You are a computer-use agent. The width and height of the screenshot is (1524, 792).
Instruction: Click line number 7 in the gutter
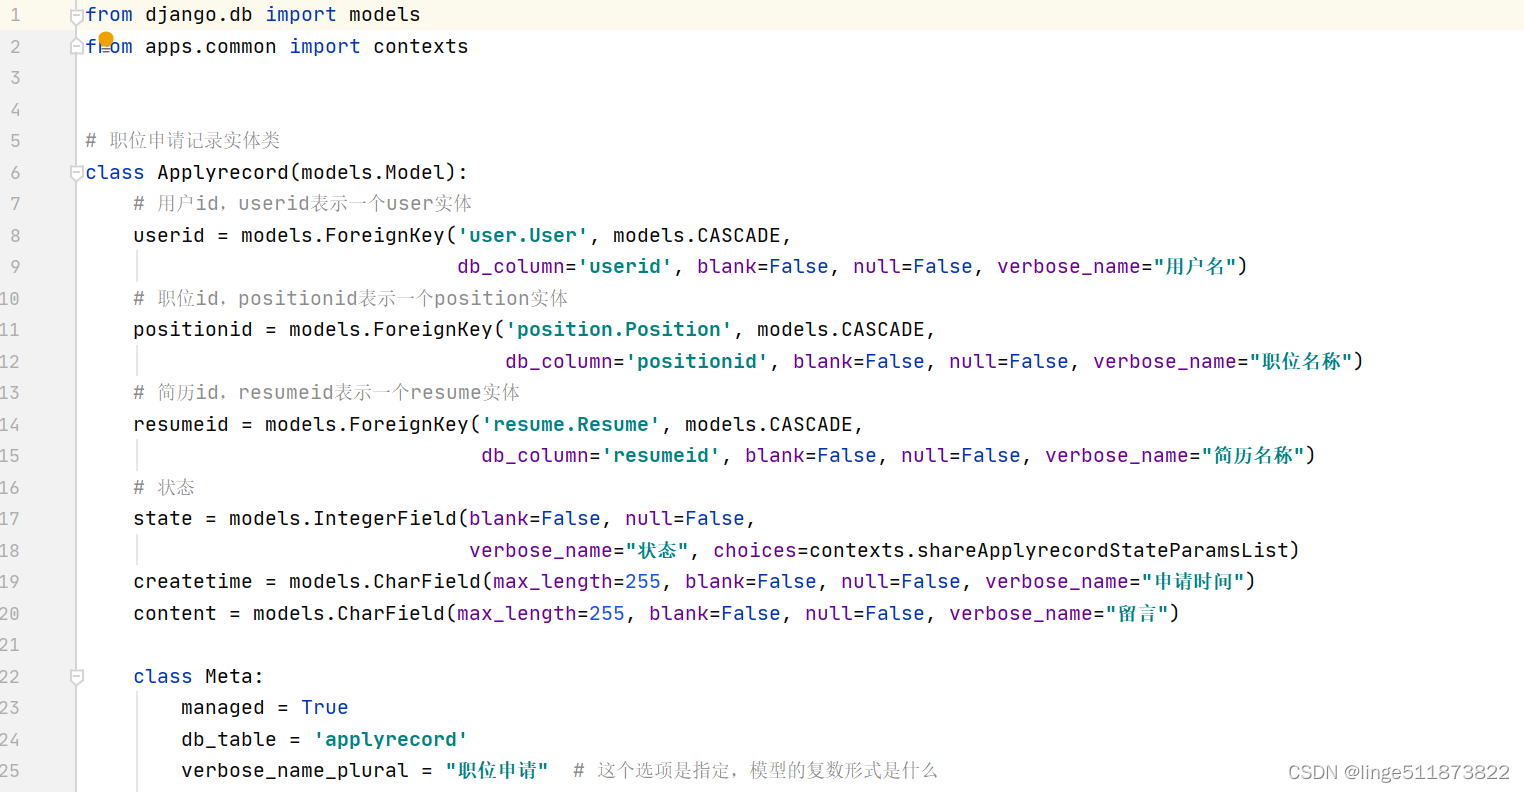pyautogui.click(x=14, y=204)
